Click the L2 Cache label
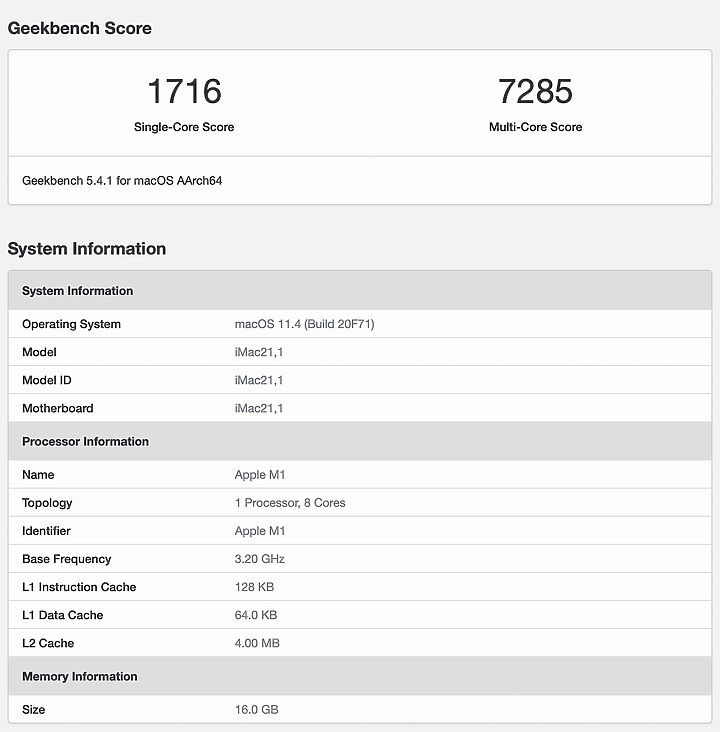720x732 pixels. pyautogui.click(x=48, y=643)
